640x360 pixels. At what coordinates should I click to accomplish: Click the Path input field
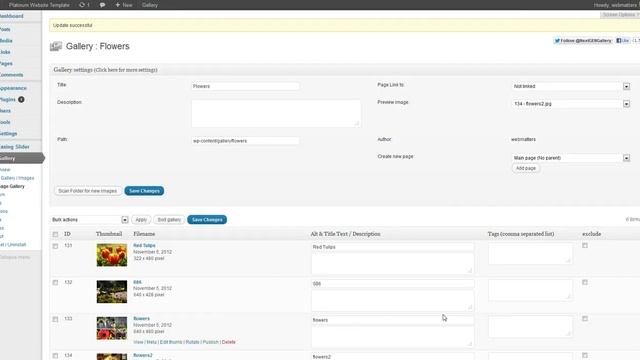point(245,141)
